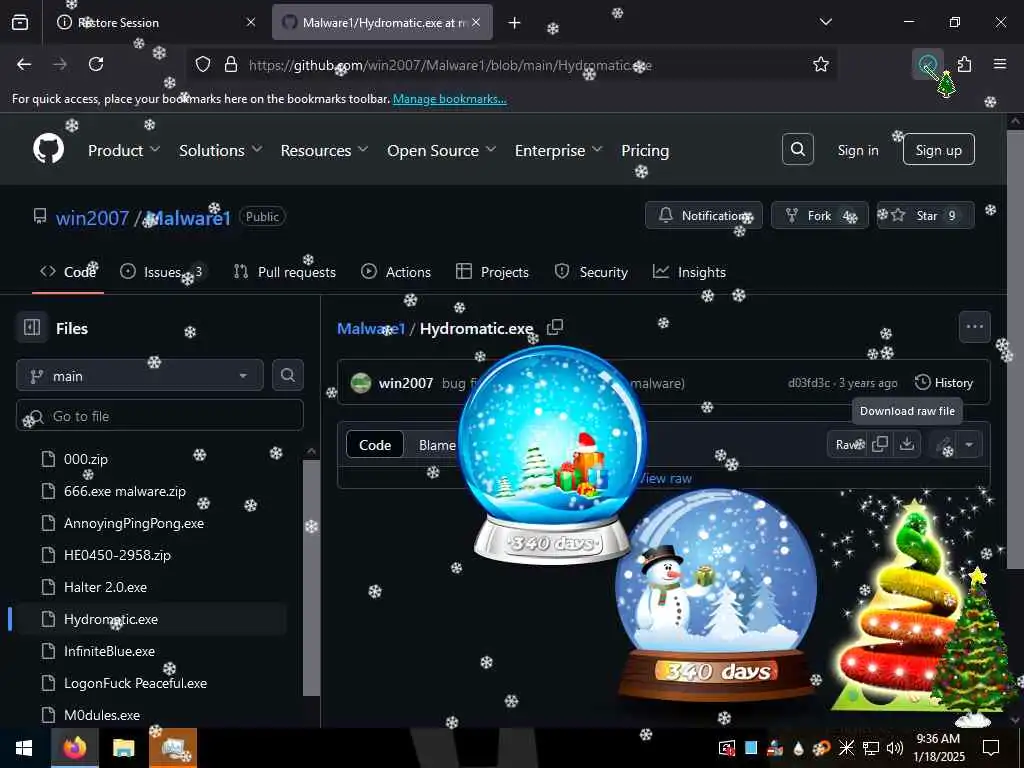The image size is (1024, 768).
Task: Click the Notifications button
Action: pyautogui.click(x=704, y=215)
